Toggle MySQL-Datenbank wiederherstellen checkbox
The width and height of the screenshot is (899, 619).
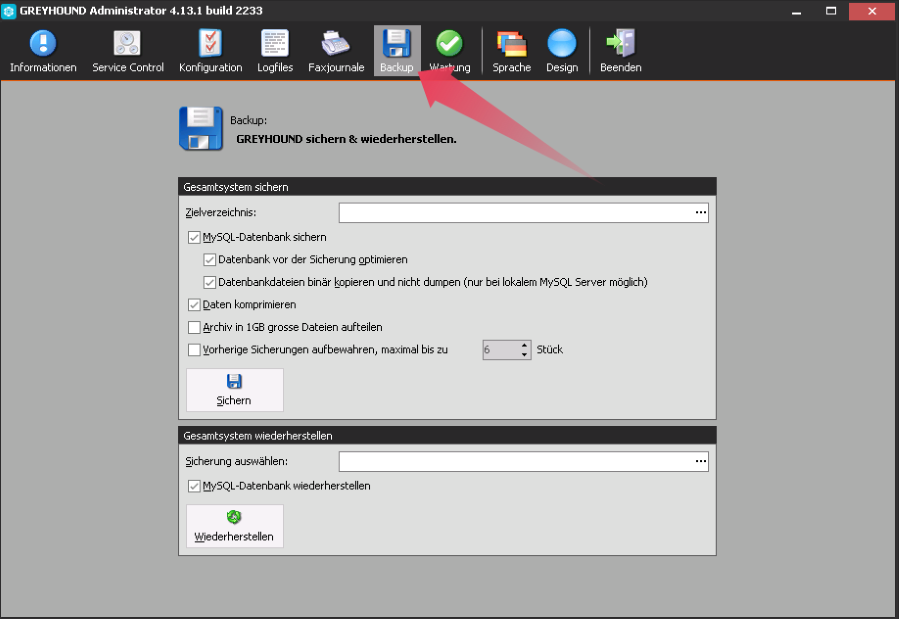coord(194,486)
